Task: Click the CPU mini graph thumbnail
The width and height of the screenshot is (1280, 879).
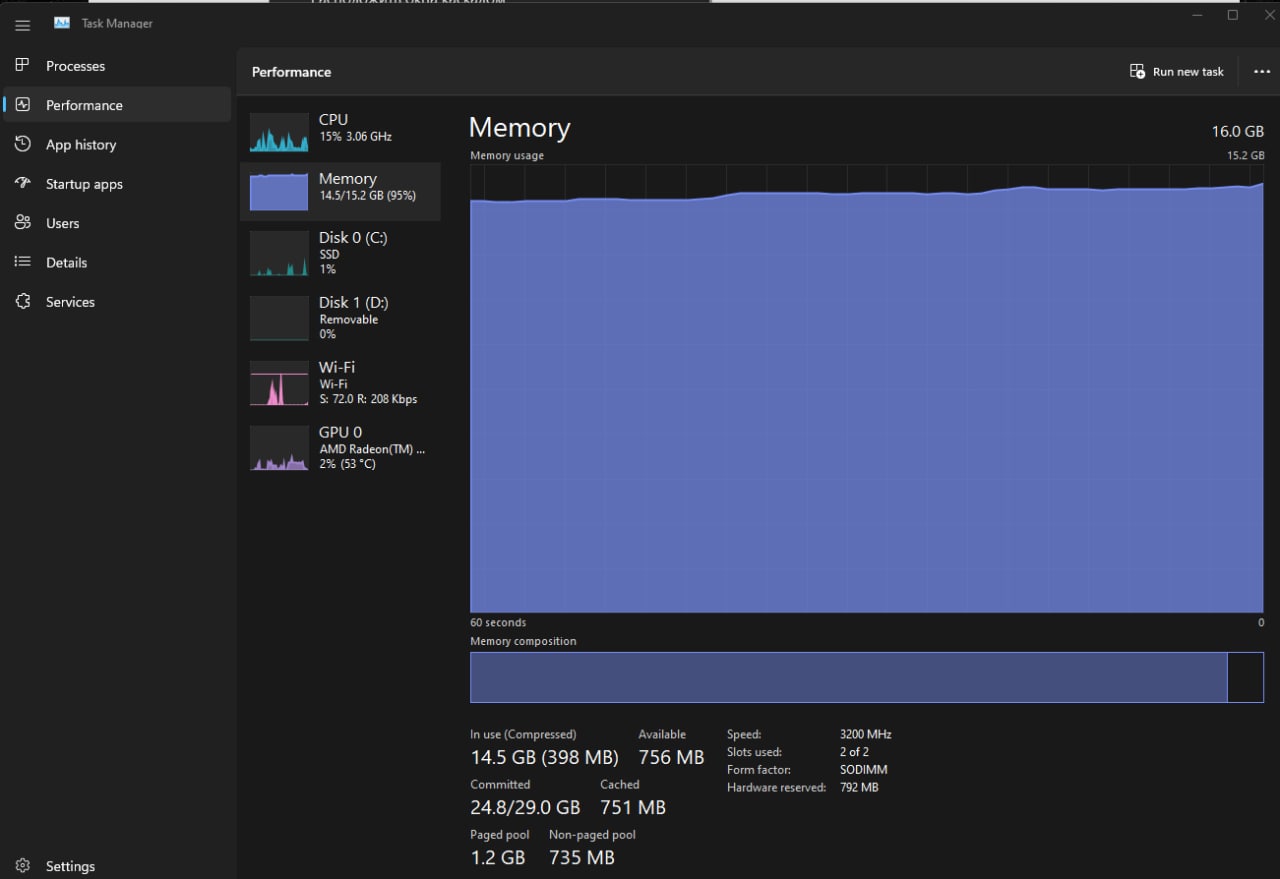Action: pos(279,132)
